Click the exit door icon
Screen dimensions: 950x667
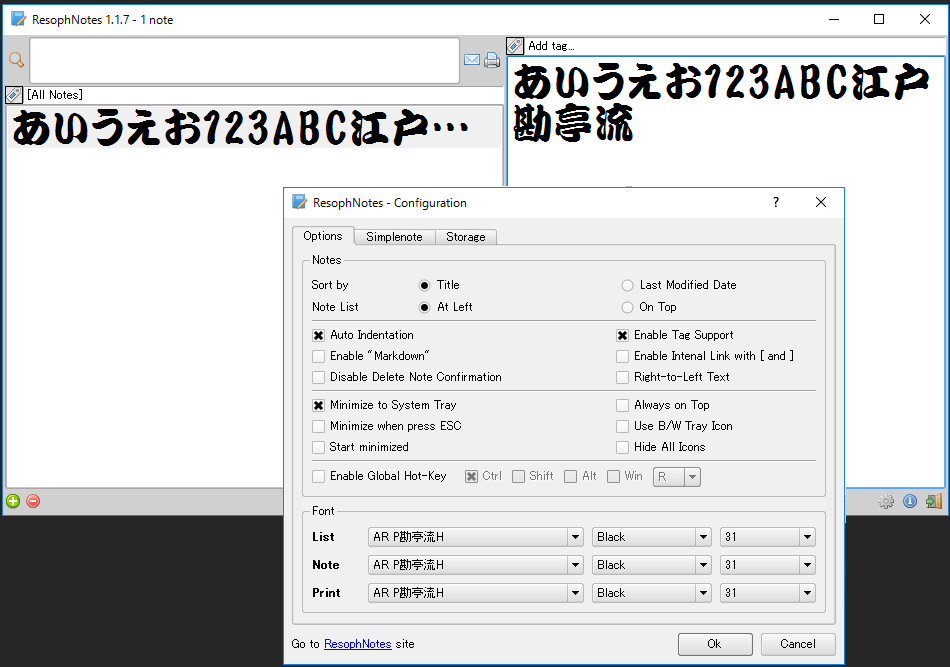coord(934,501)
